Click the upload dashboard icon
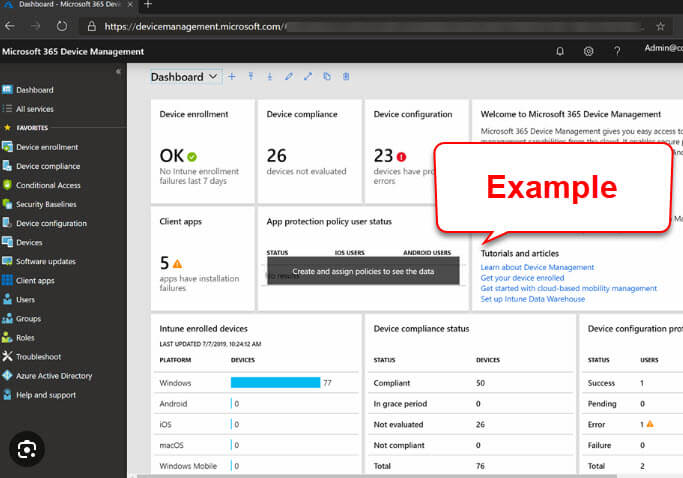This screenshot has height=478, width=683. point(251,77)
